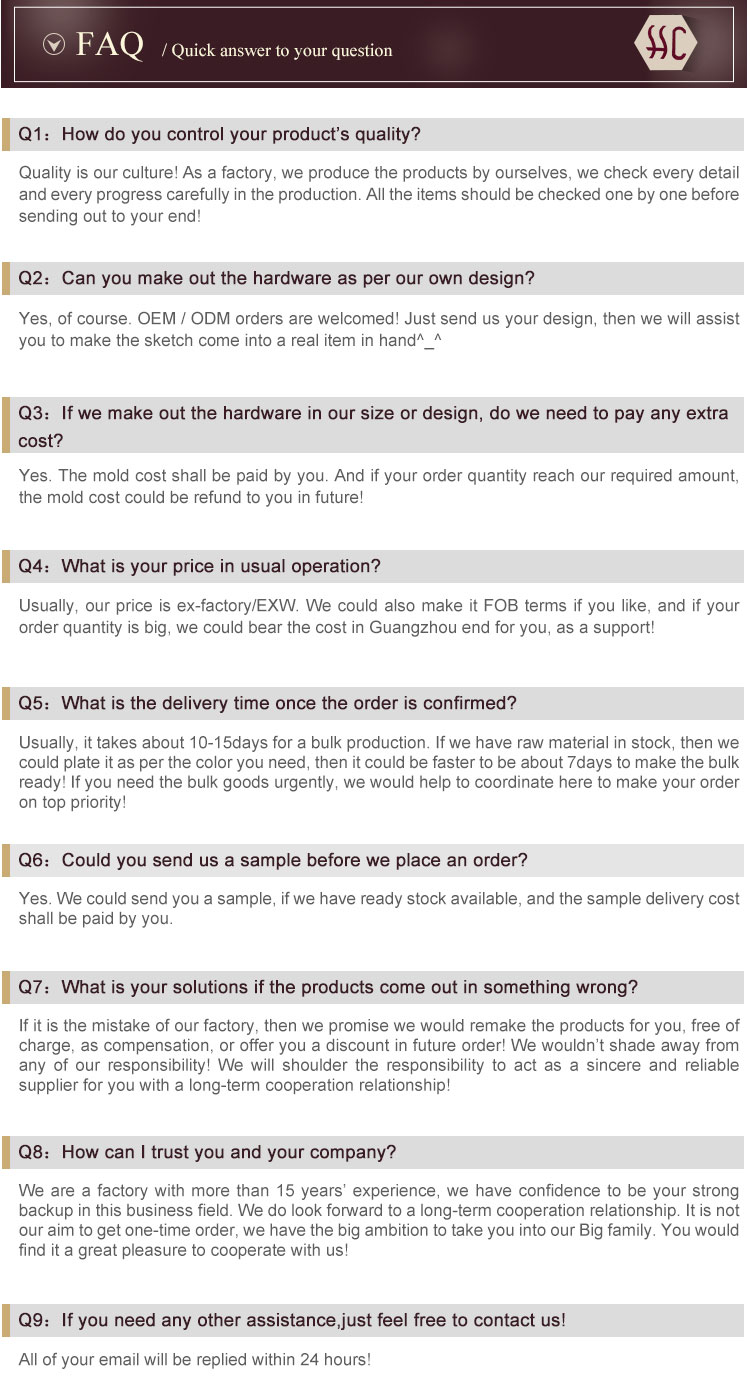
Task: Click the HC hexagon logo
Action: point(665,43)
